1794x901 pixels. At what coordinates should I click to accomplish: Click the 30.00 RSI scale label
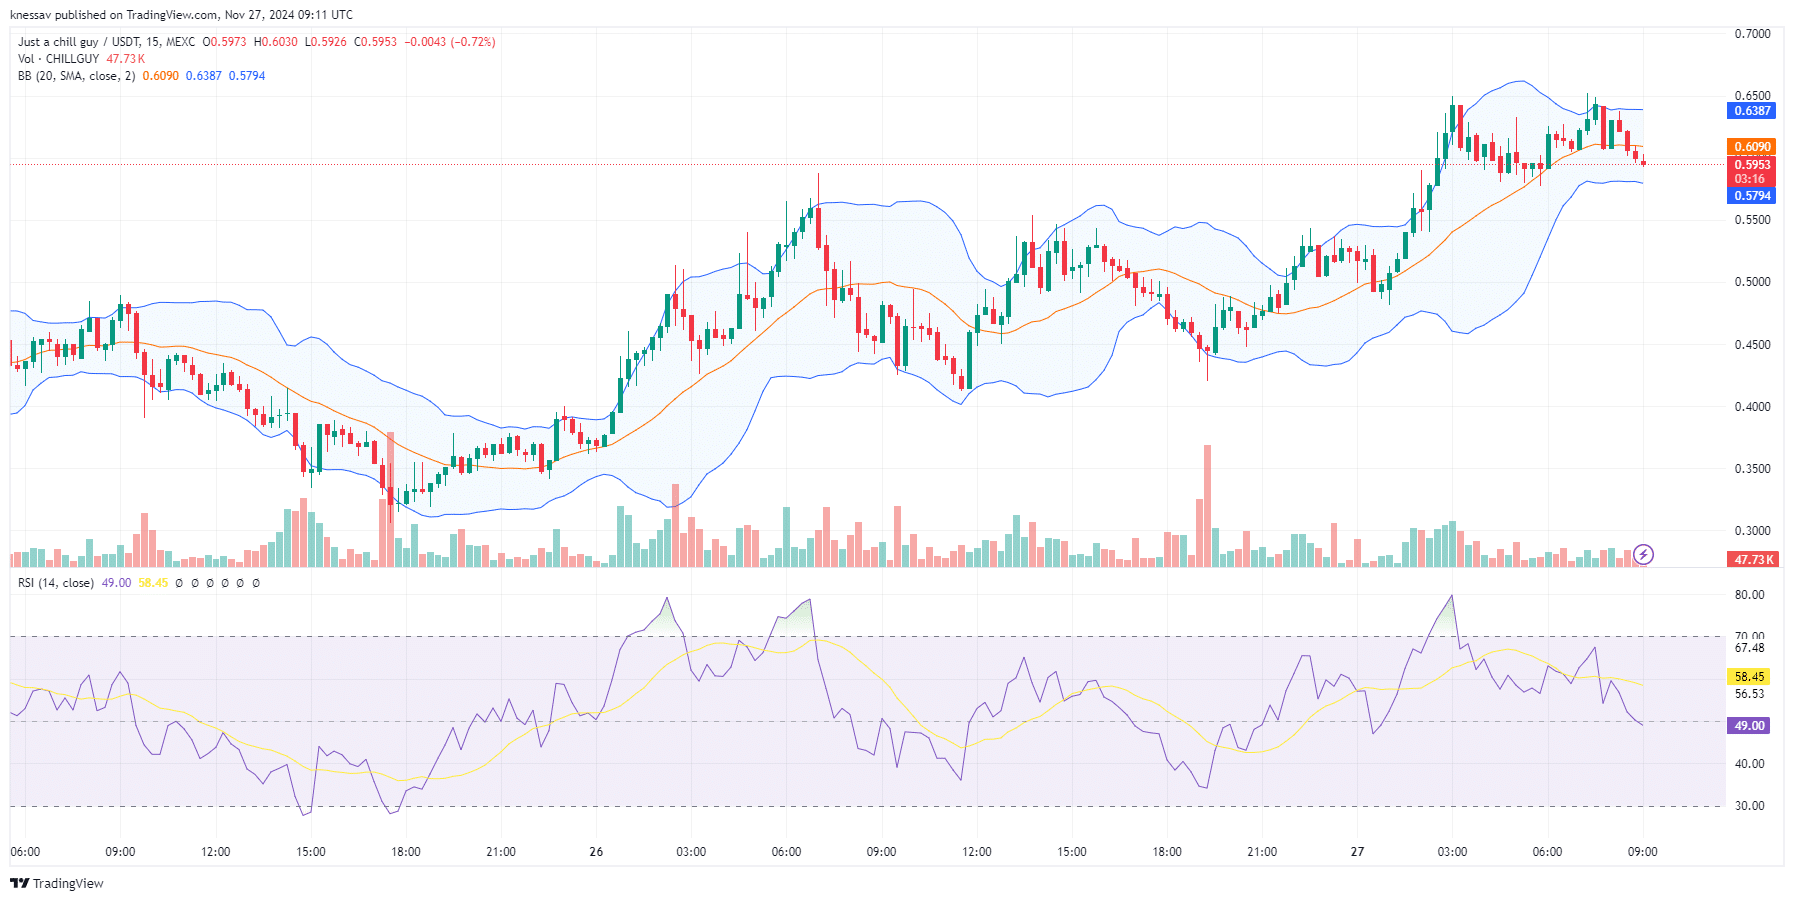[1749, 806]
